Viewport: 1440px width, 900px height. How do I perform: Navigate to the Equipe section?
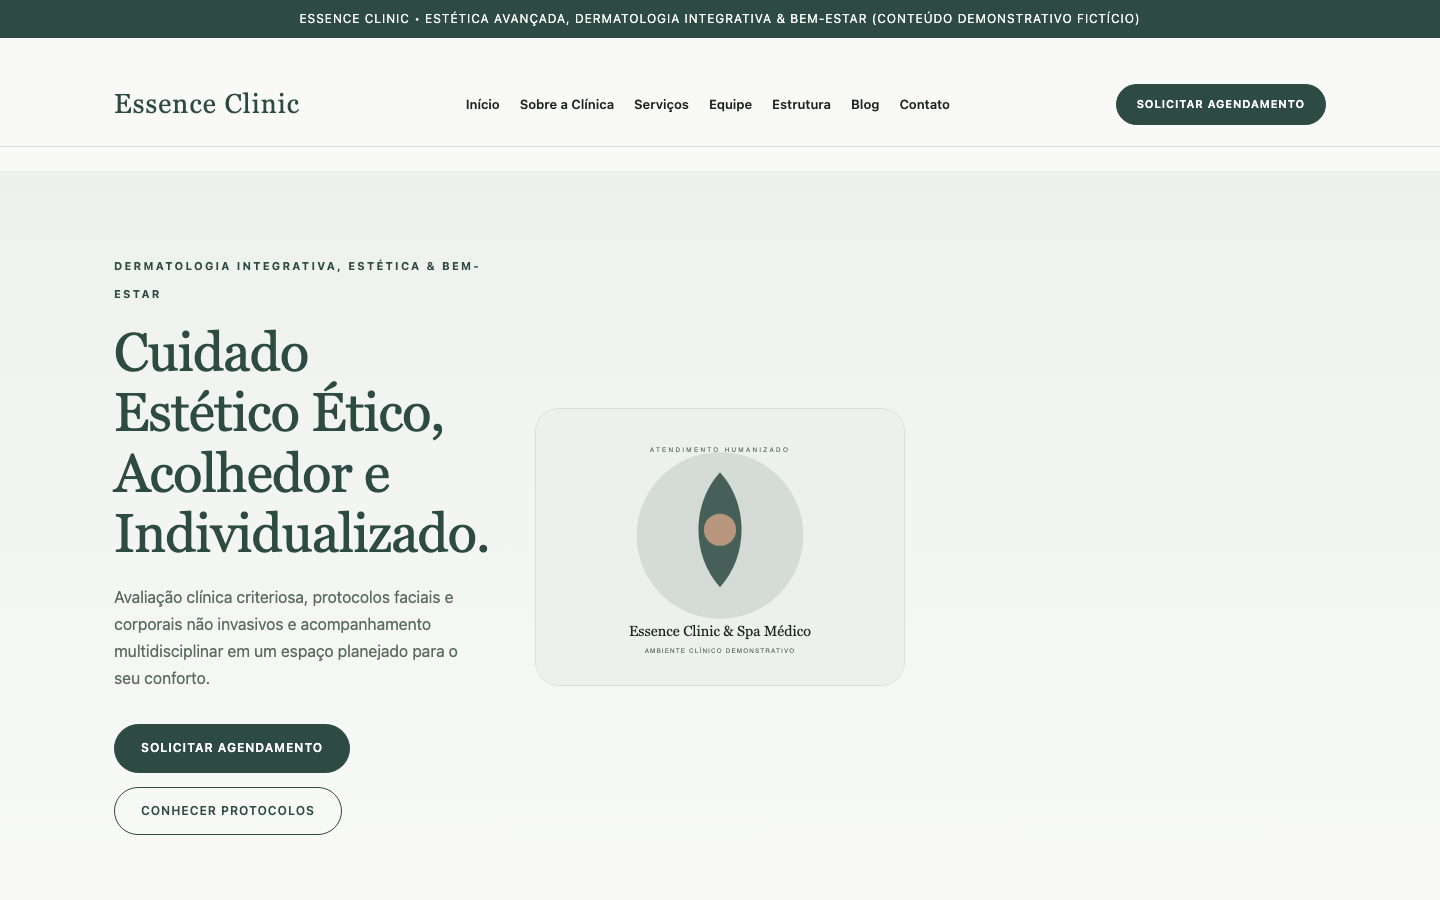730,104
